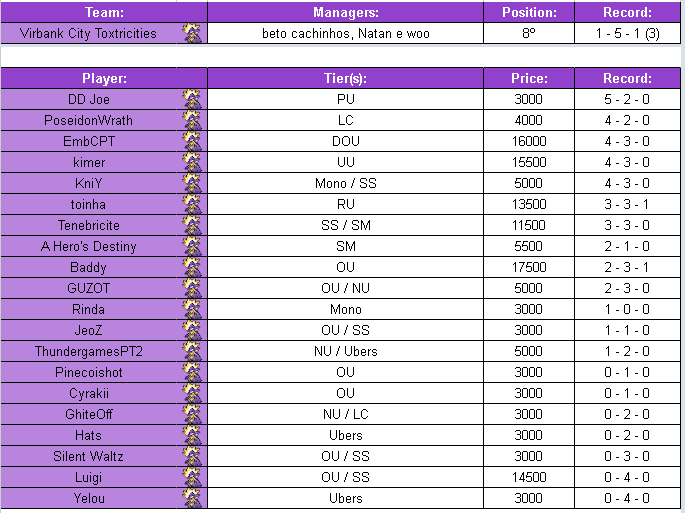Click the team icon next to toinha
Image resolution: width=685 pixels, height=513 pixels.
click(x=192, y=204)
